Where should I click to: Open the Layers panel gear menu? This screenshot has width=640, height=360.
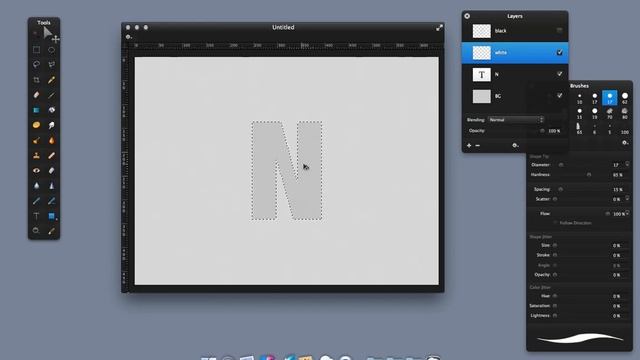[515, 145]
